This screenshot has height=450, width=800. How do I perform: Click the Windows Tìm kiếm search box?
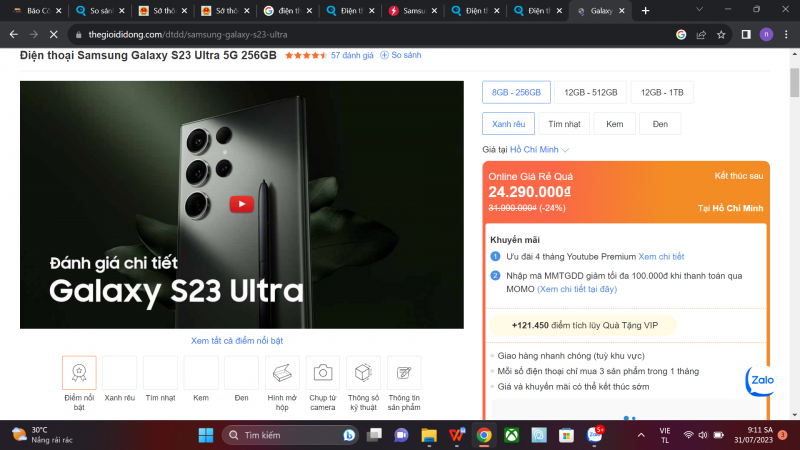tap(290, 435)
